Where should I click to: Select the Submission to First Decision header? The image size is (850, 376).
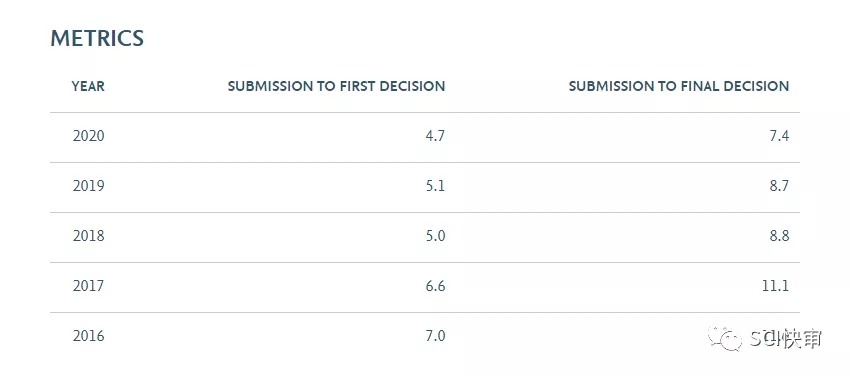tap(336, 86)
